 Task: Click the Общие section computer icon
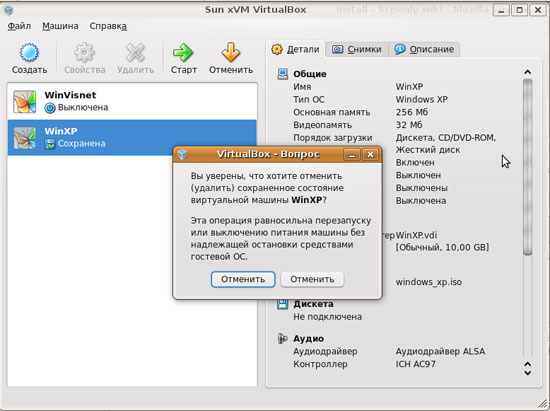tap(283, 74)
